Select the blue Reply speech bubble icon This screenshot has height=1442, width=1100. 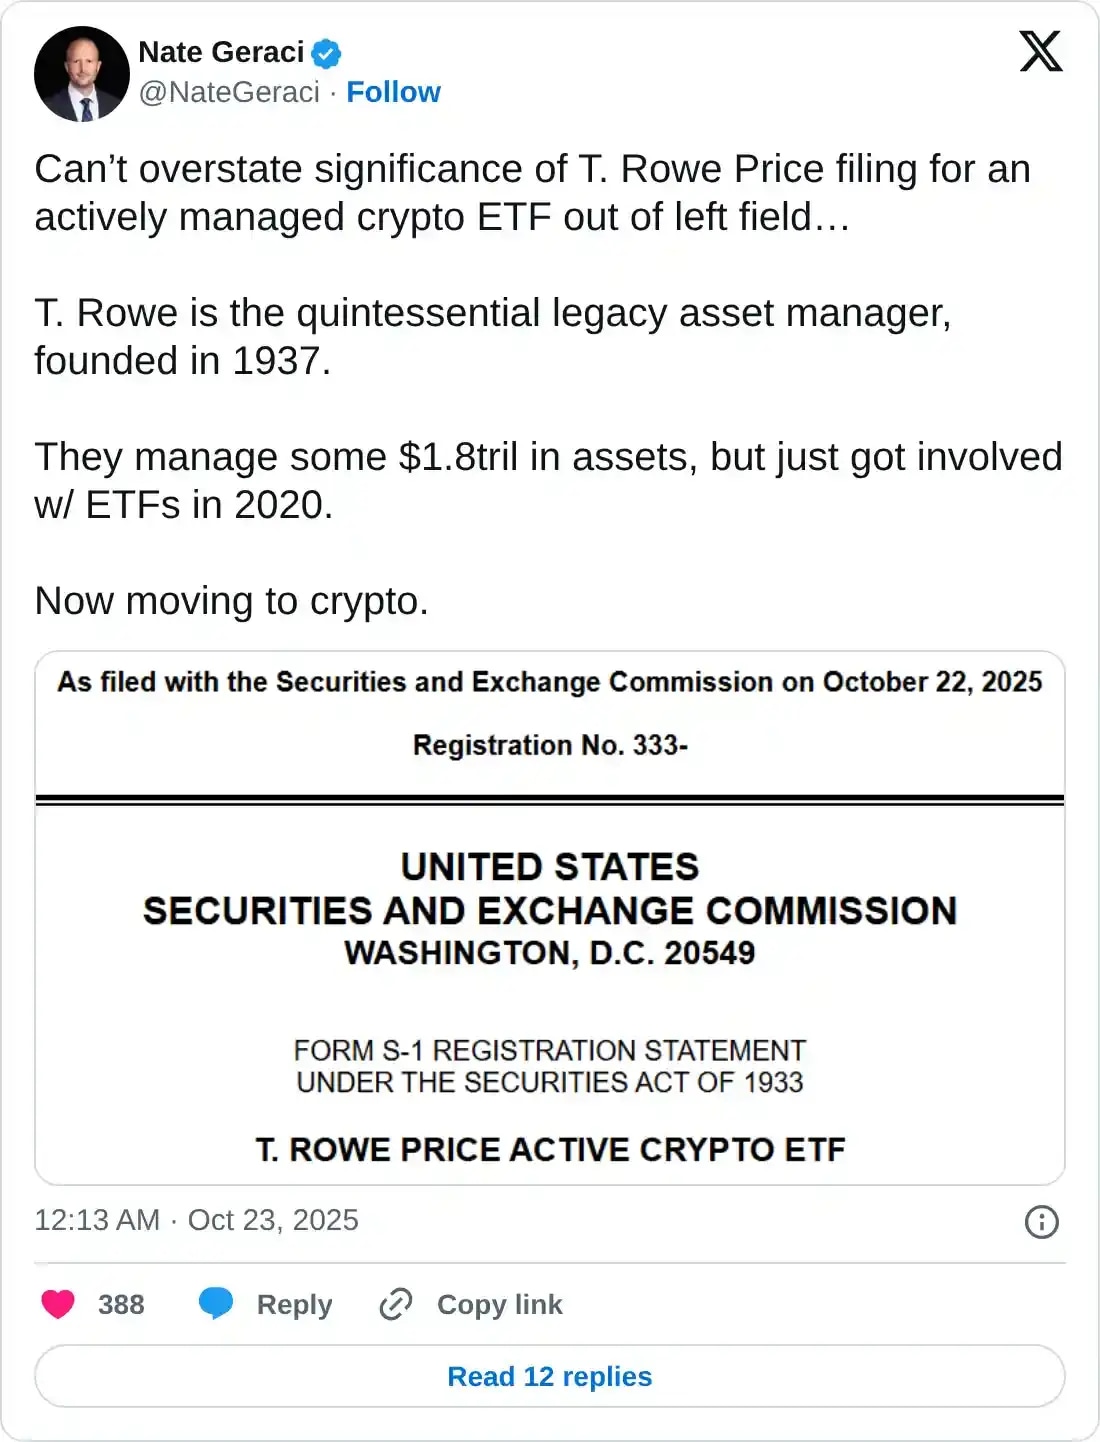tap(216, 1304)
